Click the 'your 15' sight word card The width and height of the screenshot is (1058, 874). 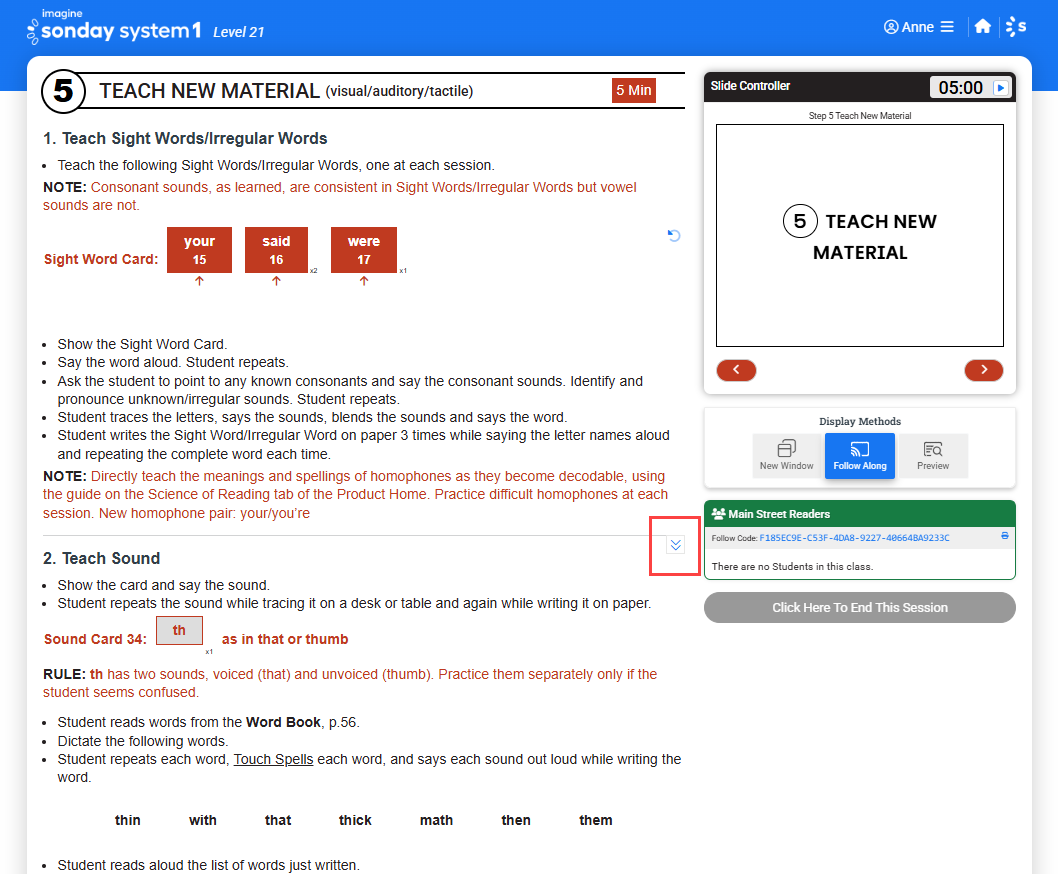coord(199,250)
